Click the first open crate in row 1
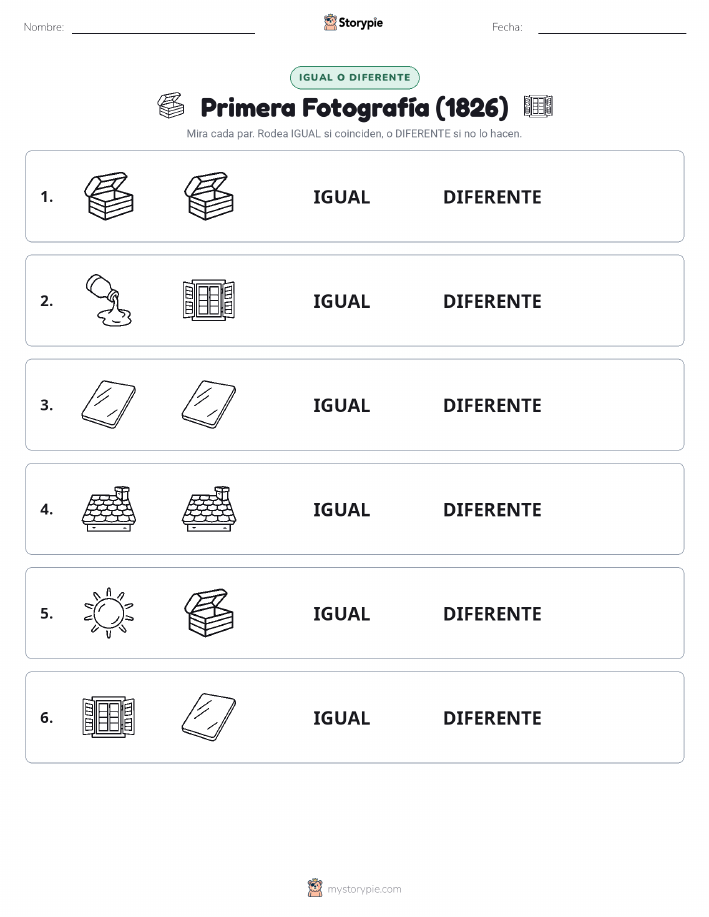This screenshot has width=709, height=917. (109, 196)
